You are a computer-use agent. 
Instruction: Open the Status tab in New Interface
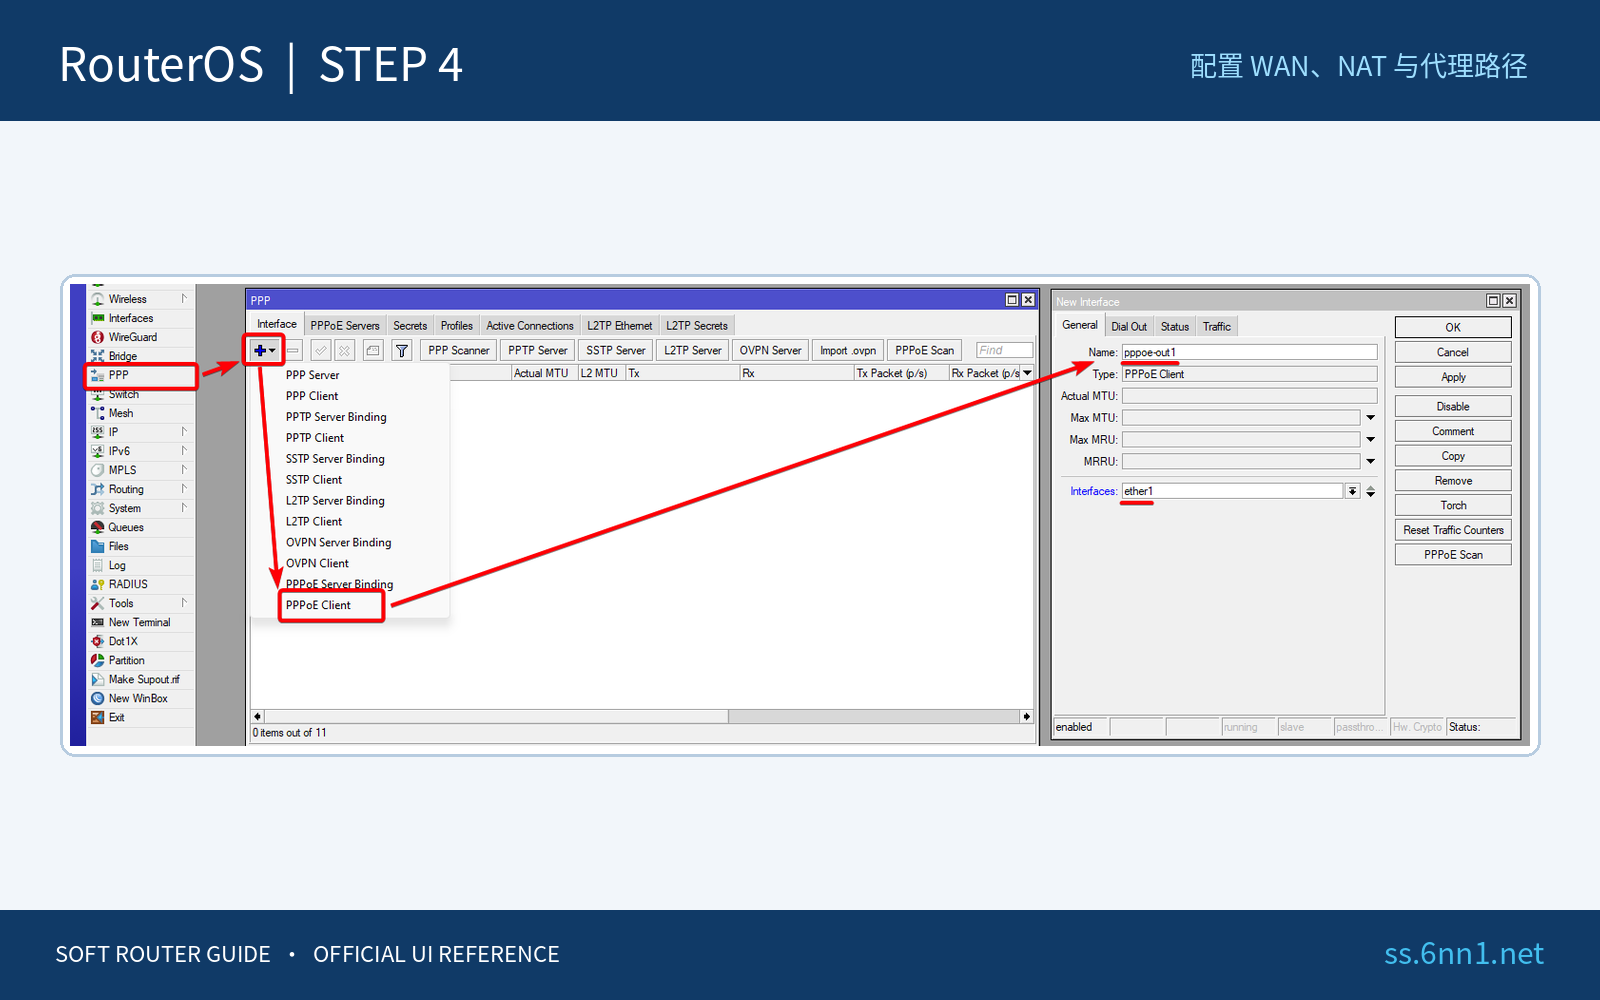[x=1175, y=326]
